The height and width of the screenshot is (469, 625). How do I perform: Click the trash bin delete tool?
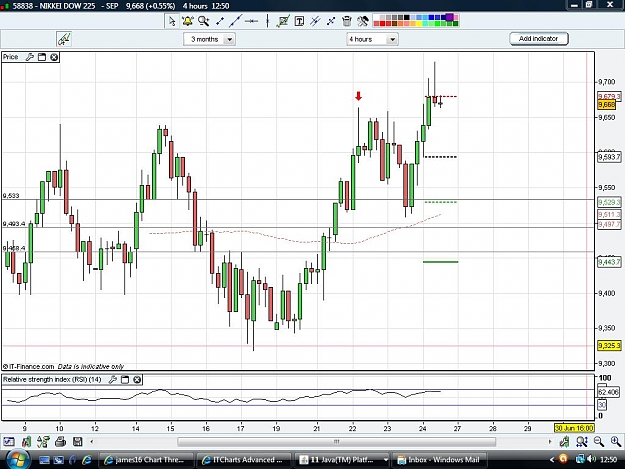347,21
